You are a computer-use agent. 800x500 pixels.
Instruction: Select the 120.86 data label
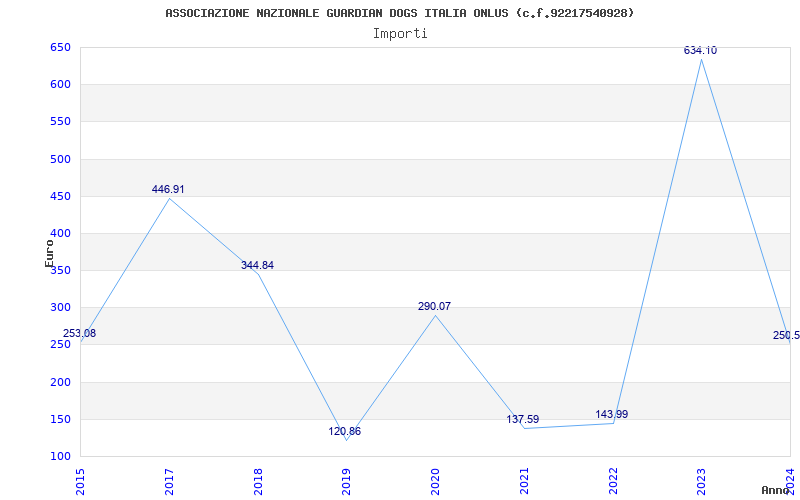[x=344, y=431]
